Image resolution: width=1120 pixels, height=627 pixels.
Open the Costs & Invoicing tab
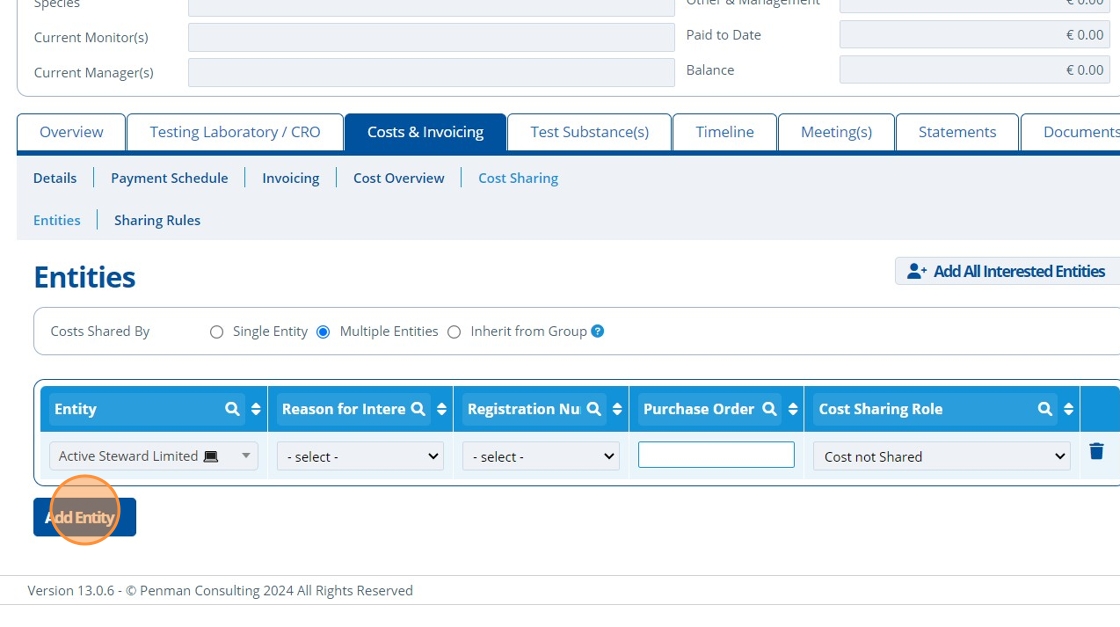426,132
